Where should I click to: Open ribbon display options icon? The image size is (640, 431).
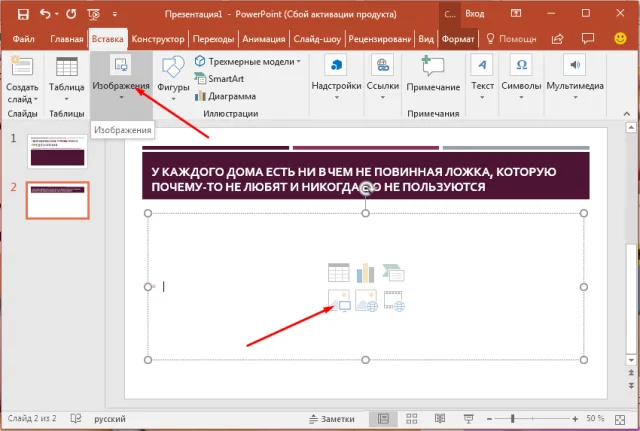[x=516, y=13]
